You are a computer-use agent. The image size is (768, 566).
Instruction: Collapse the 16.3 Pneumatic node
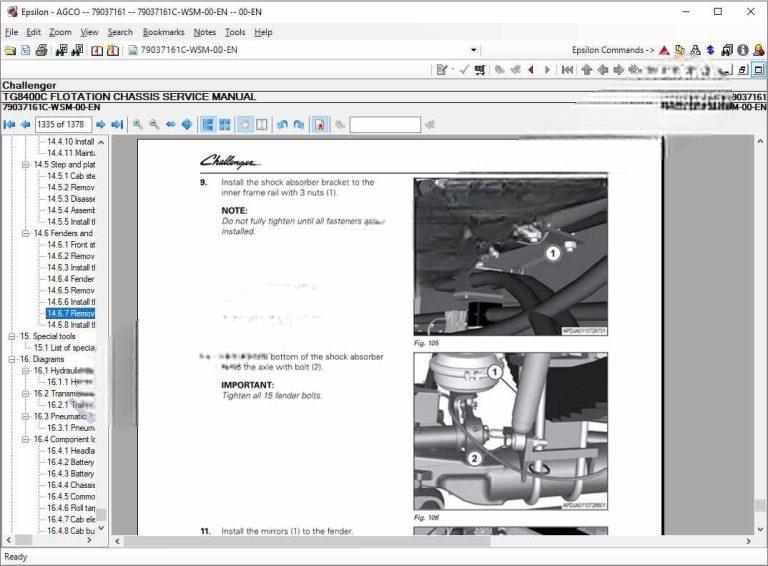[x=25, y=416]
